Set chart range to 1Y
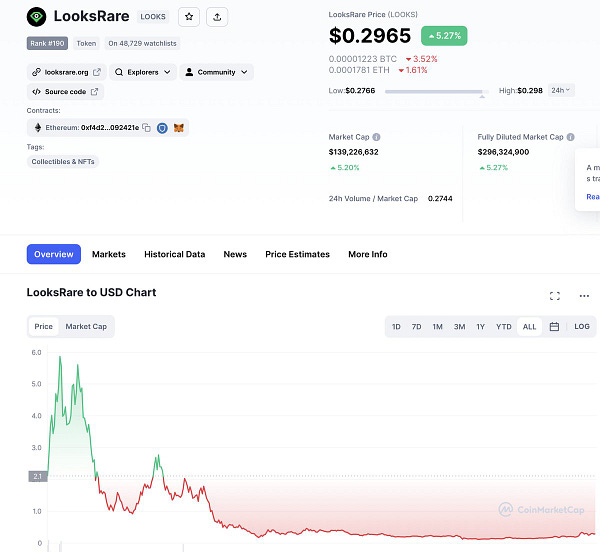Image resolution: width=600 pixels, height=552 pixels. point(481,327)
